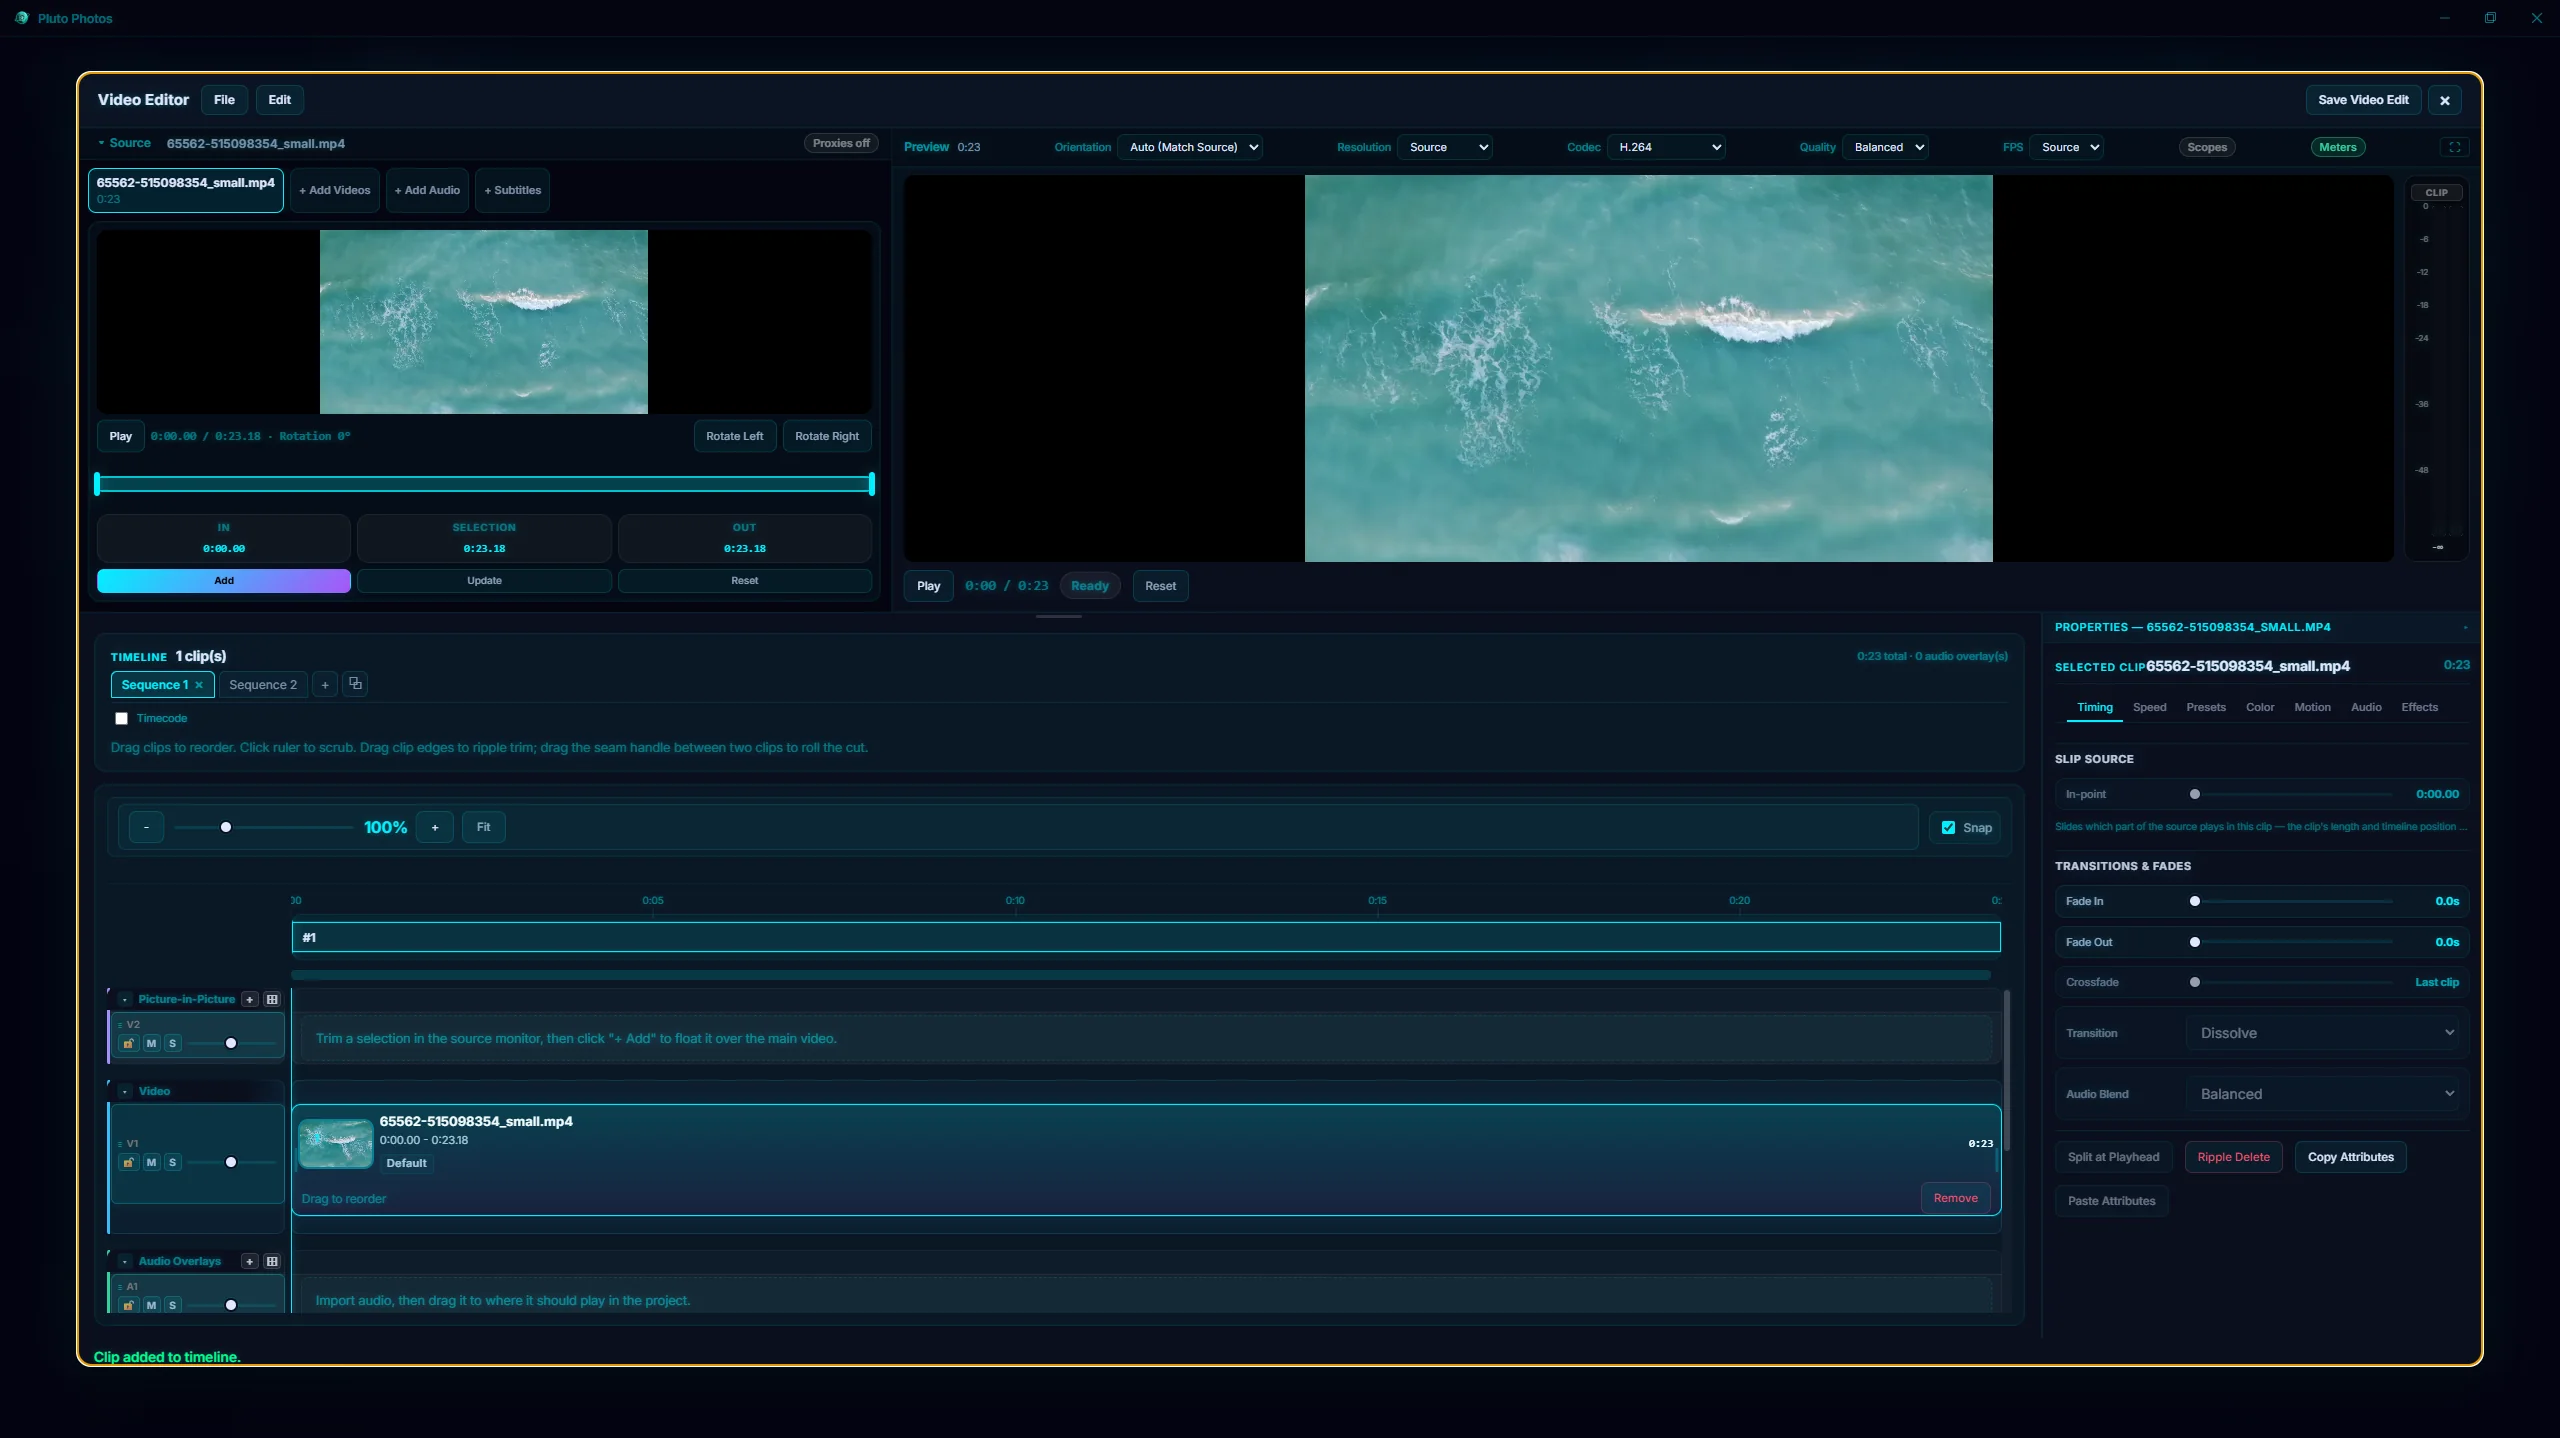Open the File menu
The width and height of the screenshot is (2560, 1438).
(x=224, y=100)
